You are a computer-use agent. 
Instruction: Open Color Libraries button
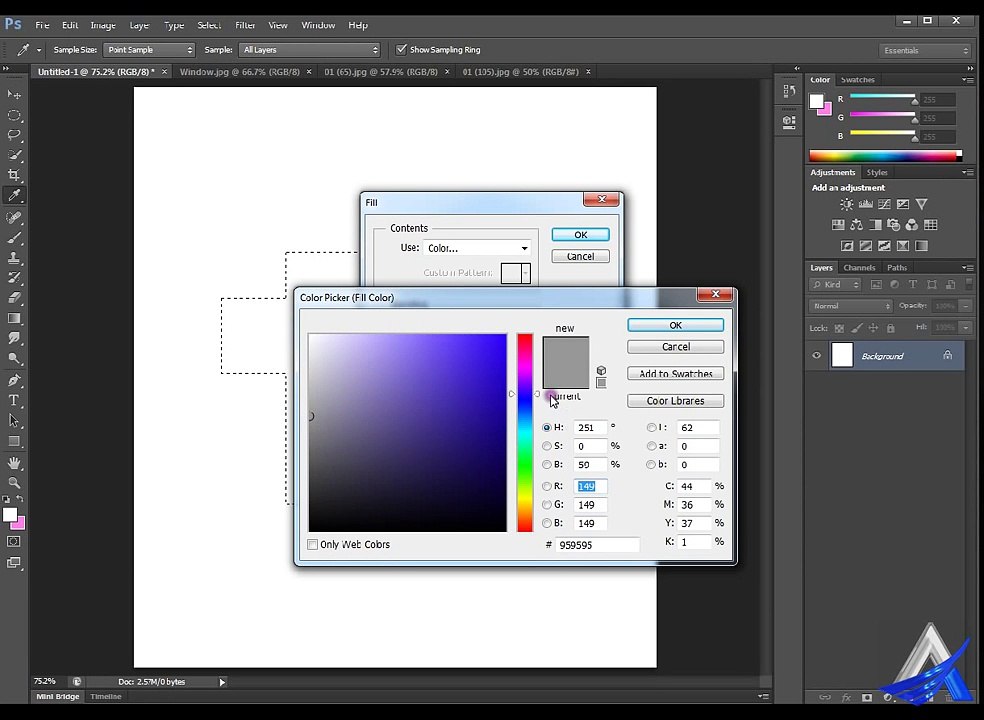[675, 400]
